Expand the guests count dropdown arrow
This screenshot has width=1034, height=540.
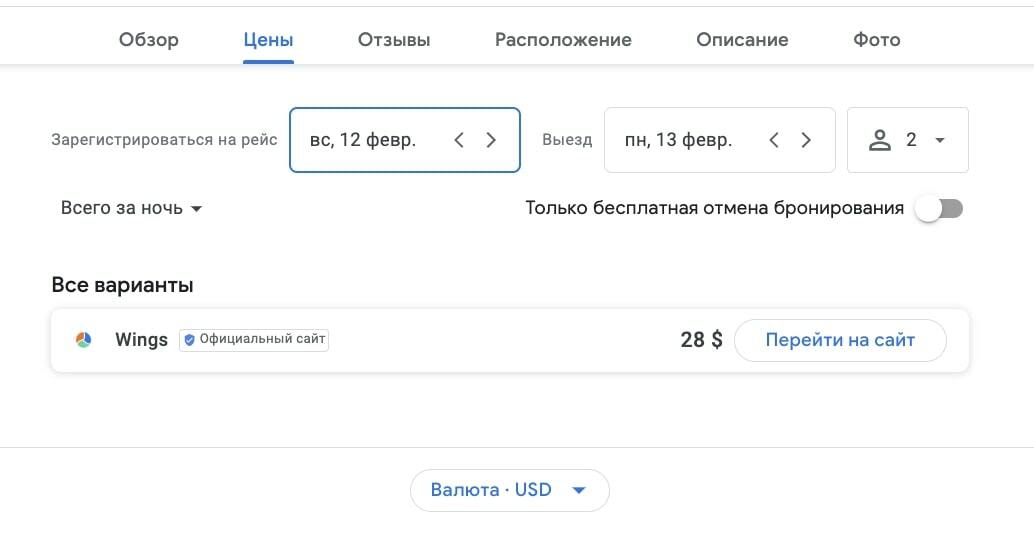[940, 140]
